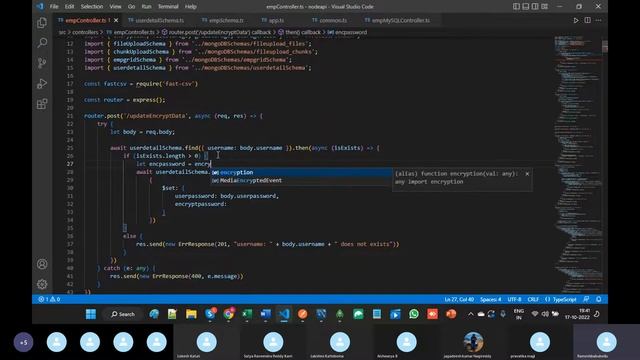The width and height of the screenshot is (640, 360).
Task: Click the controllers breadcrumb segment
Action: (85, 32)
